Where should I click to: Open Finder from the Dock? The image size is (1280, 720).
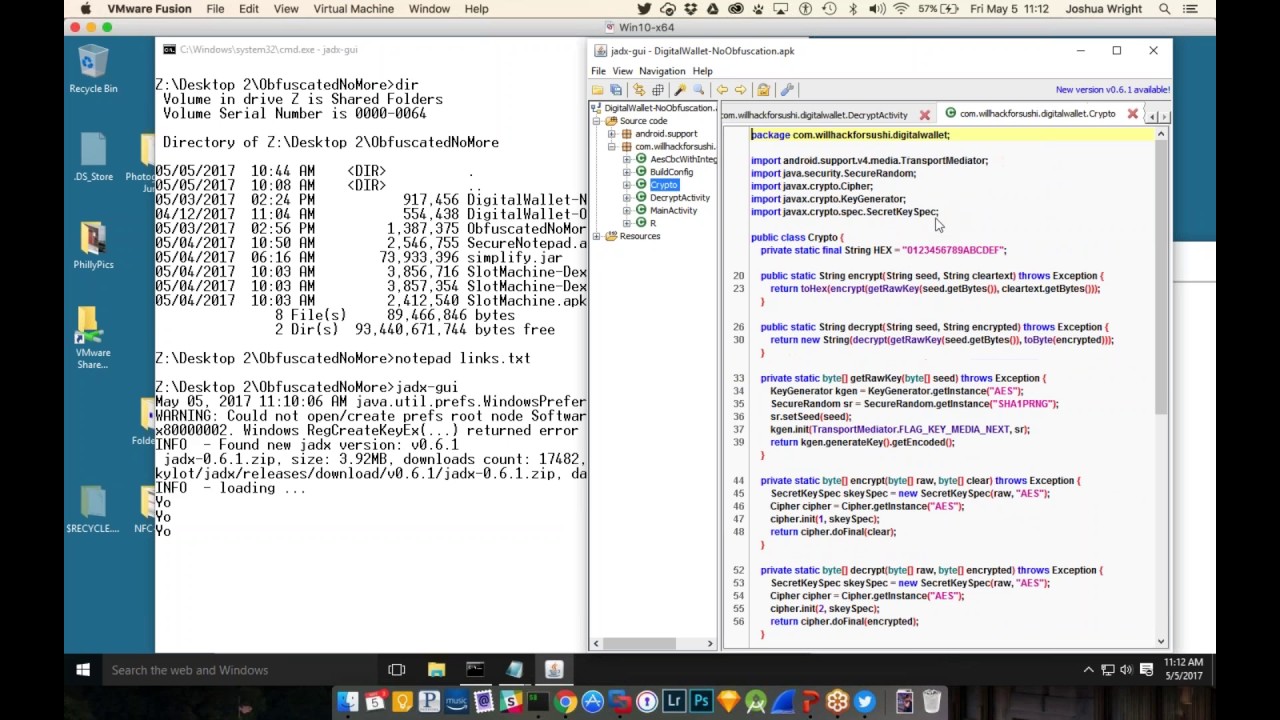pos(348,702)
